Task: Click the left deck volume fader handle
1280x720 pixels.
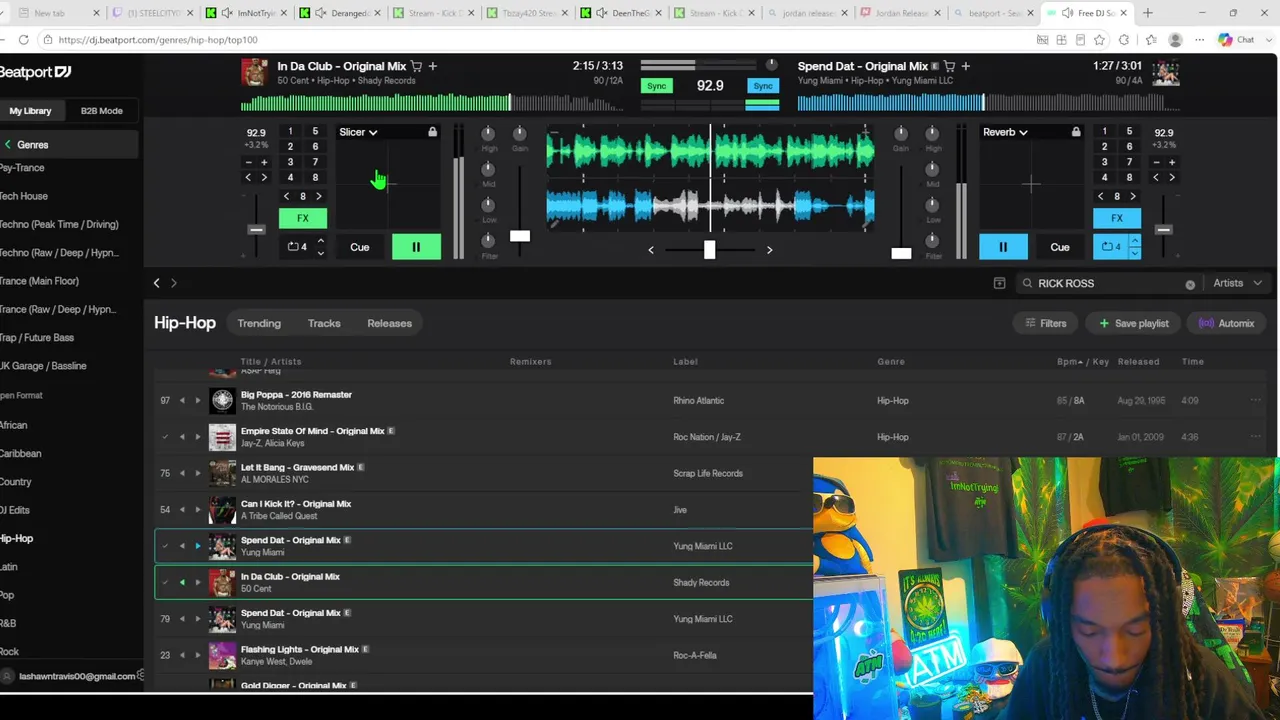Action: (519, 237)
